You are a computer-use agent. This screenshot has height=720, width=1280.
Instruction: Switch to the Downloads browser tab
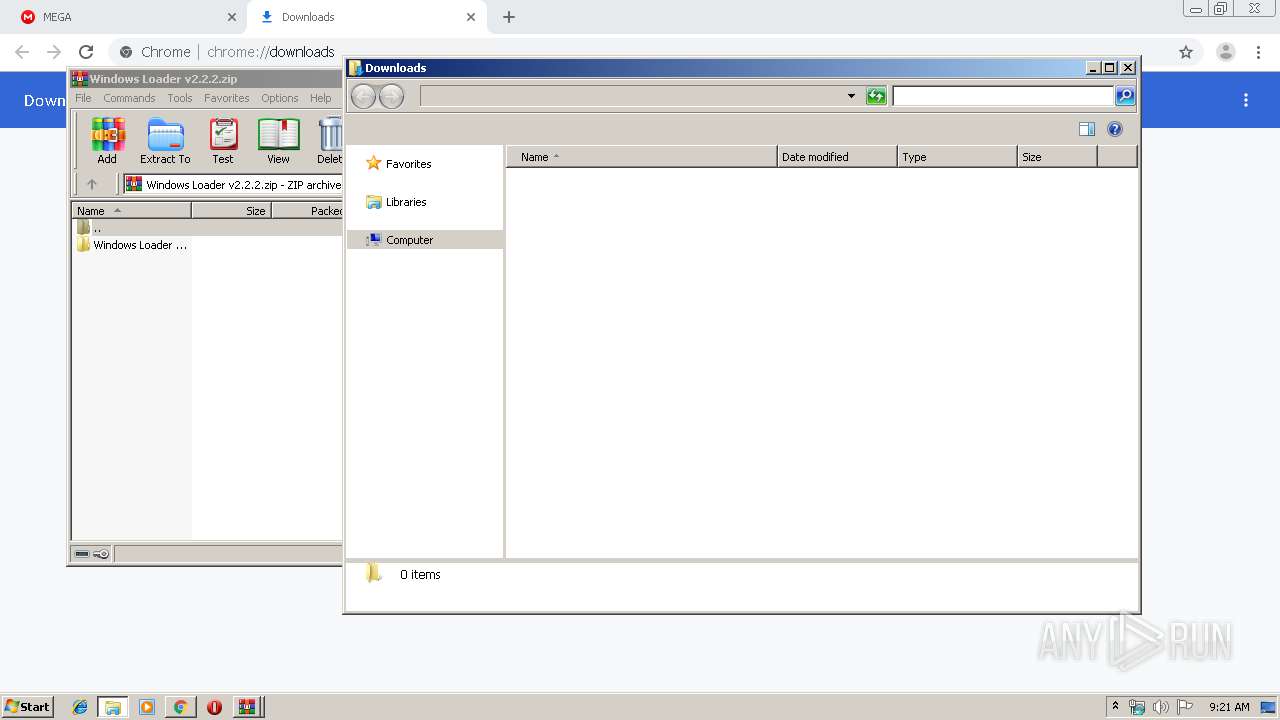(365, 17)
